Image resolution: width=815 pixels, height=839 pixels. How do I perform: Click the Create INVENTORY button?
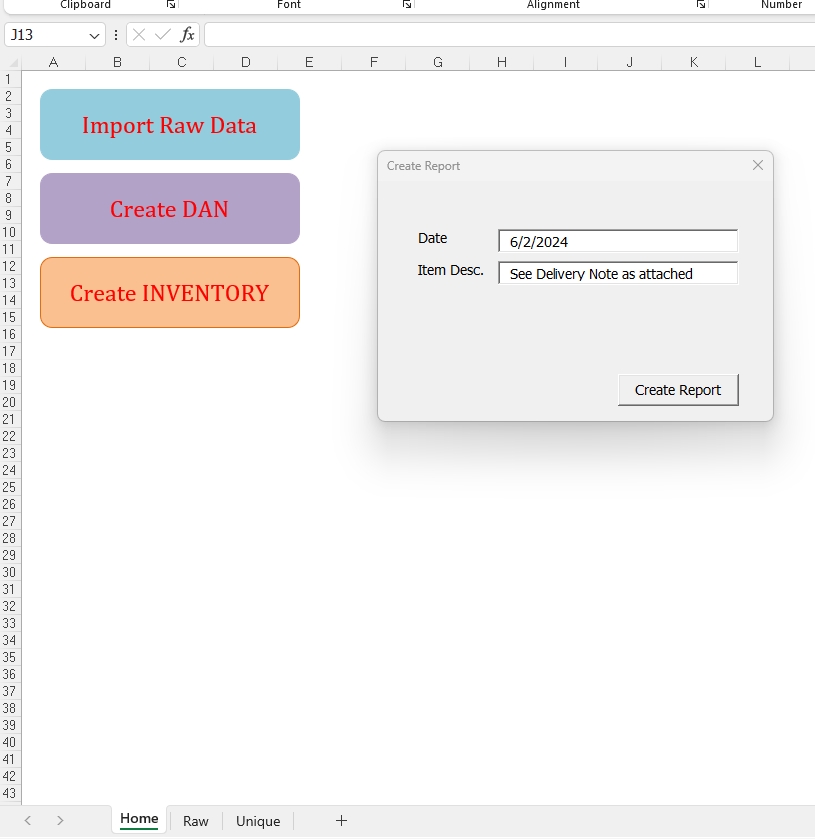pos(169,292)
